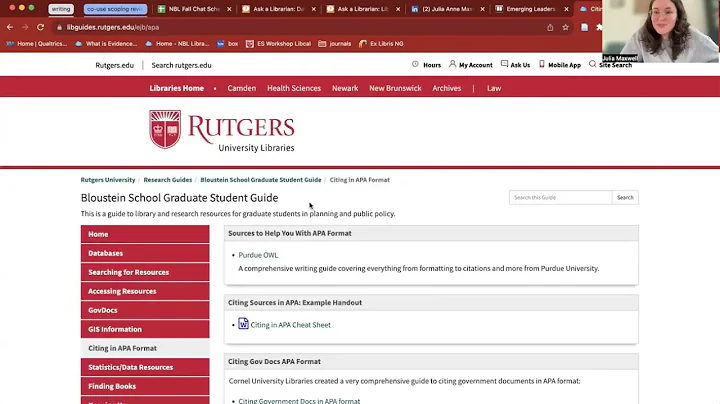Select Databases in guide sidebar
This screenshot has height=404, width=720.
point(145,253)
